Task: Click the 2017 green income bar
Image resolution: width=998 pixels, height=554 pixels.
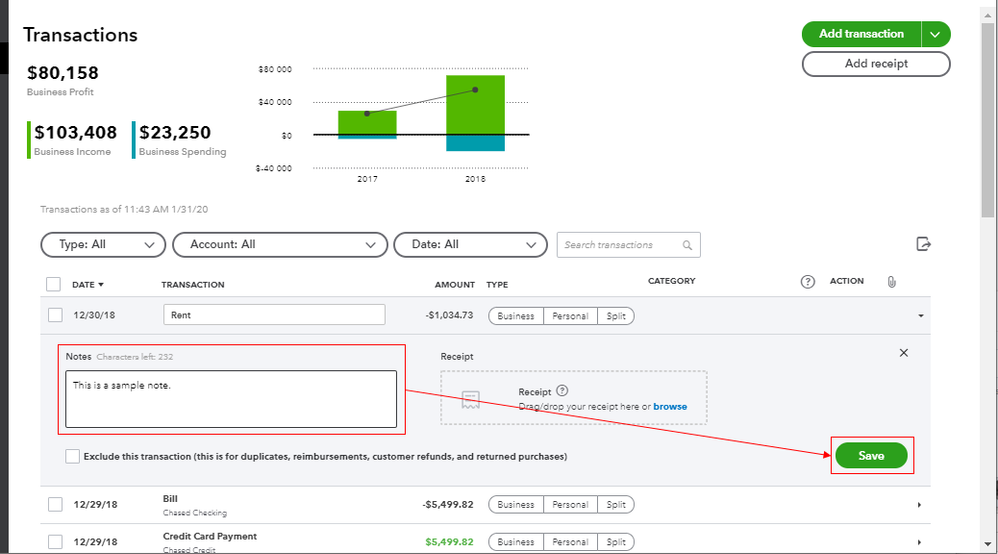Action: [367, 123]
